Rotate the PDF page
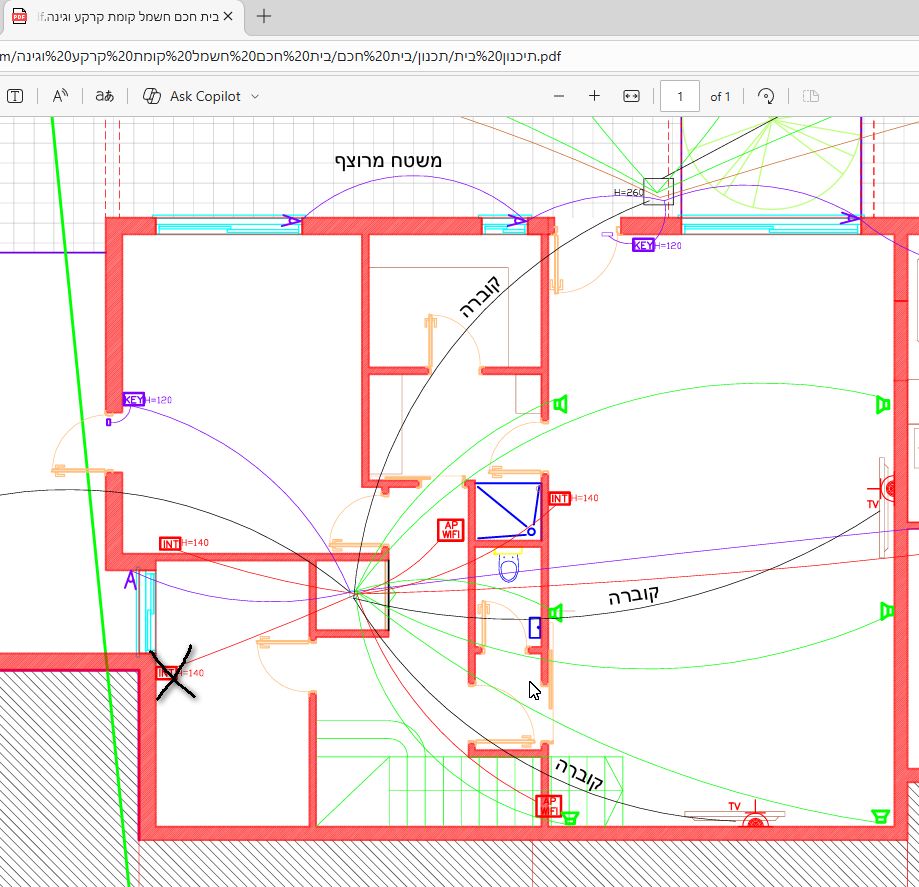Image resolution: width=919 pixels, height=887 pixels. point(766,96)
